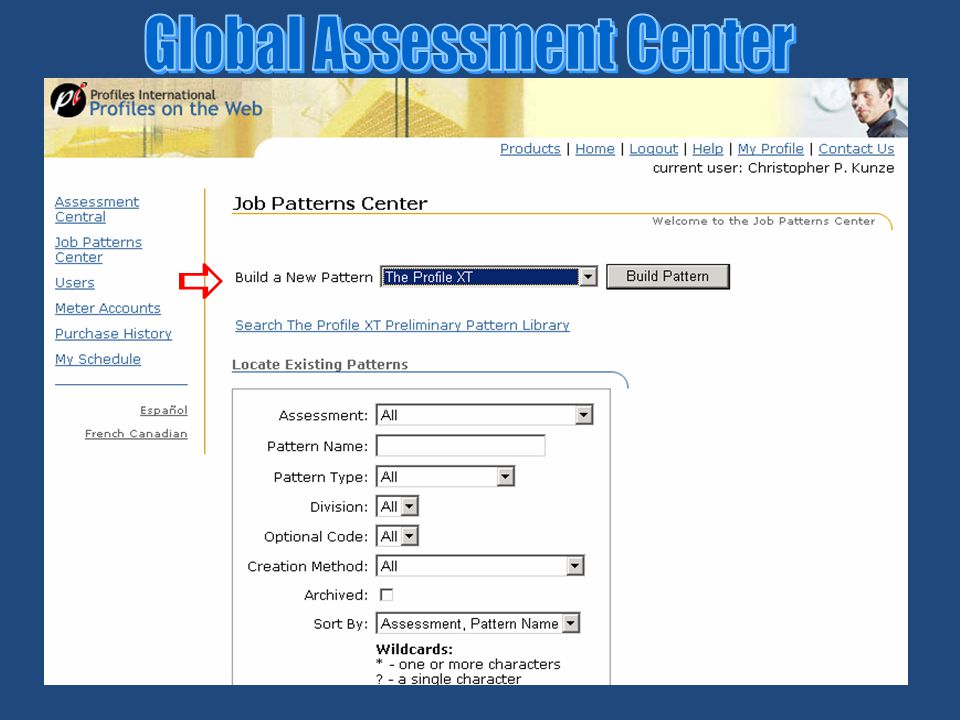Click the current user name text
The width and height of the screenshot is (960, 720).
tap(820, 168)
